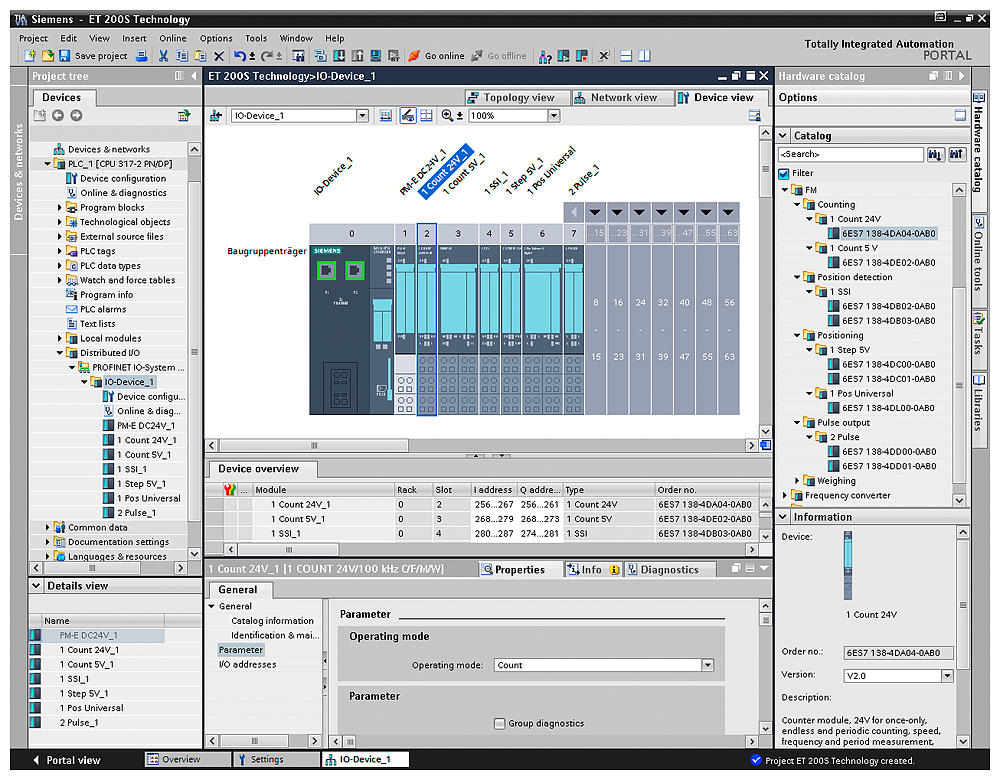This screenshot has width=1000, height=780.
Task: Open an existing project via toolbar icon
Action: [x=48, y=56]
